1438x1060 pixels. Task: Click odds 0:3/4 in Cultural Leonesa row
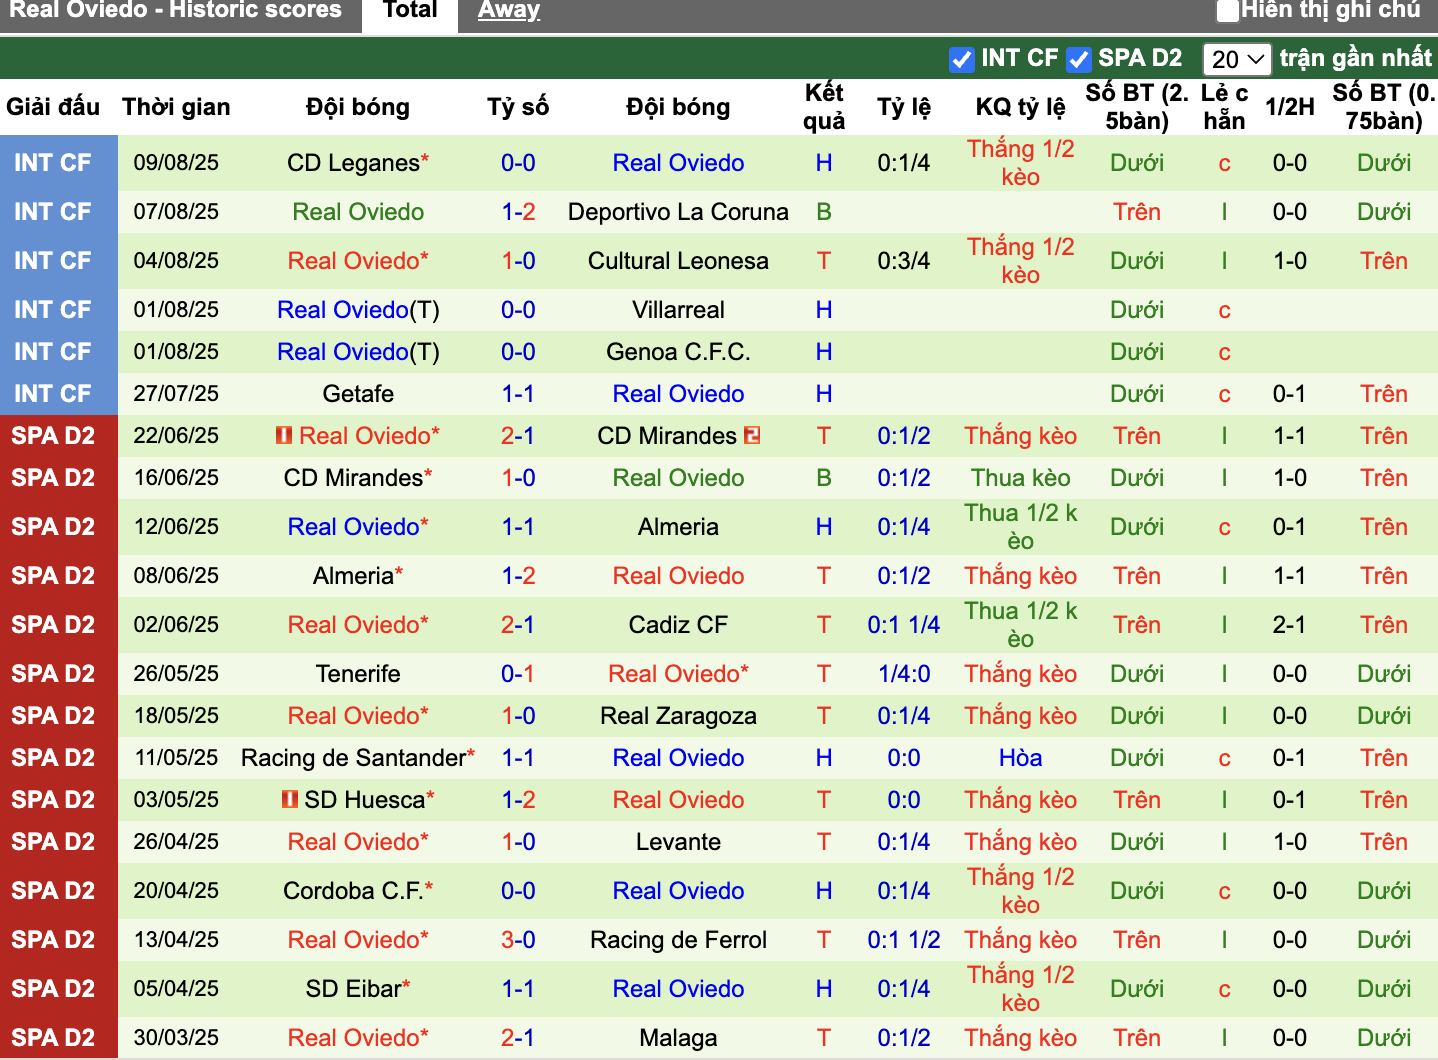904,261
